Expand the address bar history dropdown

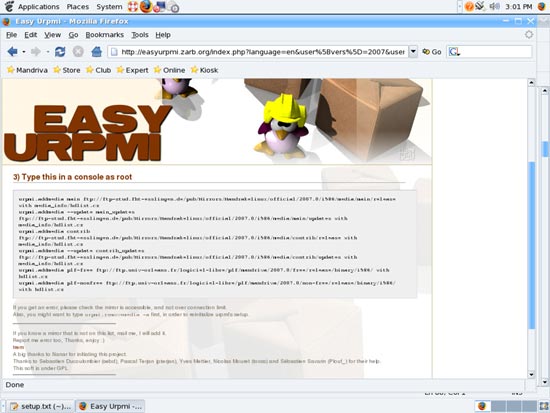[413, 52]
